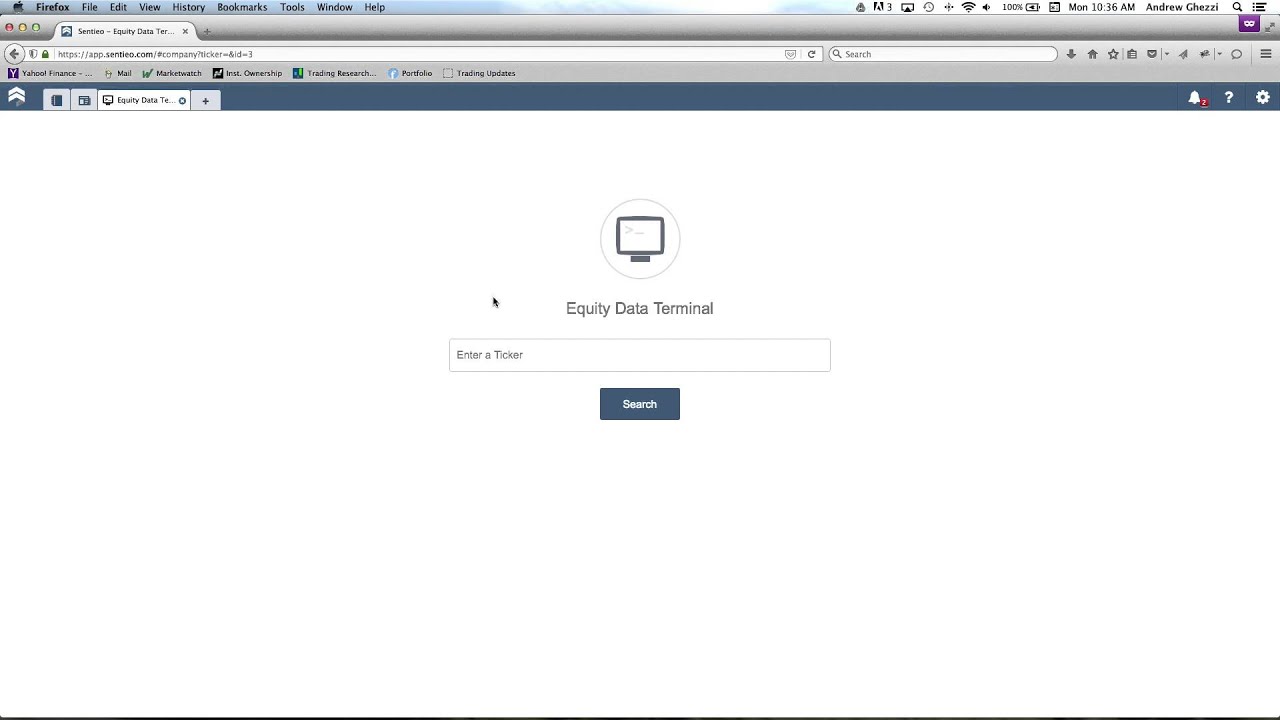Click the Sentieo logo icon
The height and width of the screenshot is (720, 1280).
coord(16,97)
